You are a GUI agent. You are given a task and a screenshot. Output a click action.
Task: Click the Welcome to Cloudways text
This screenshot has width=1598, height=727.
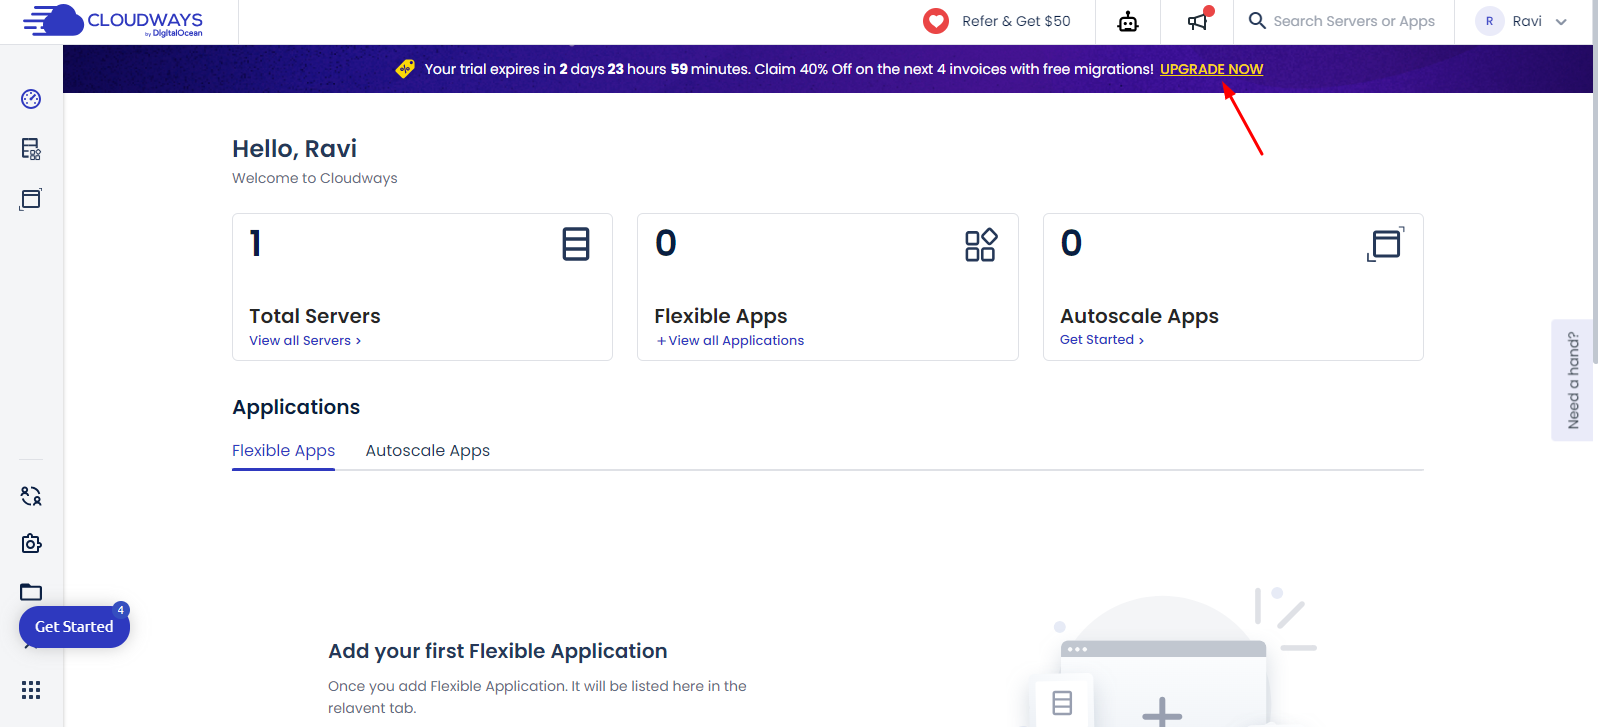315,178
